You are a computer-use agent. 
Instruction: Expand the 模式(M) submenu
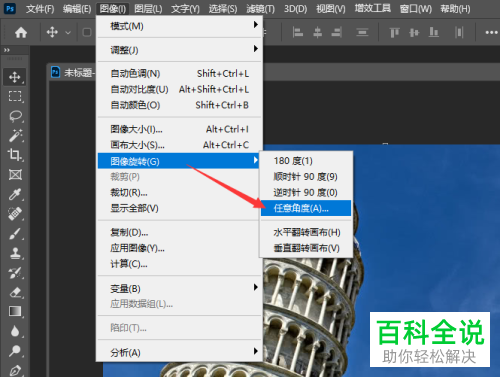click(179, 26)
